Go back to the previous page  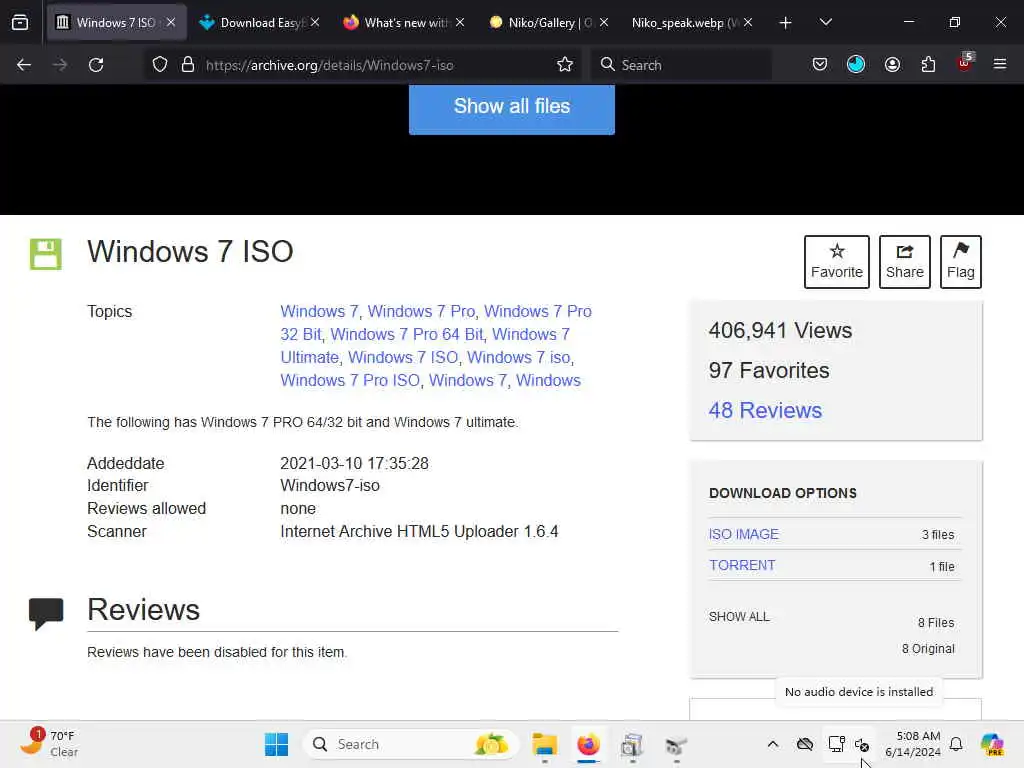tap(24, 65)
